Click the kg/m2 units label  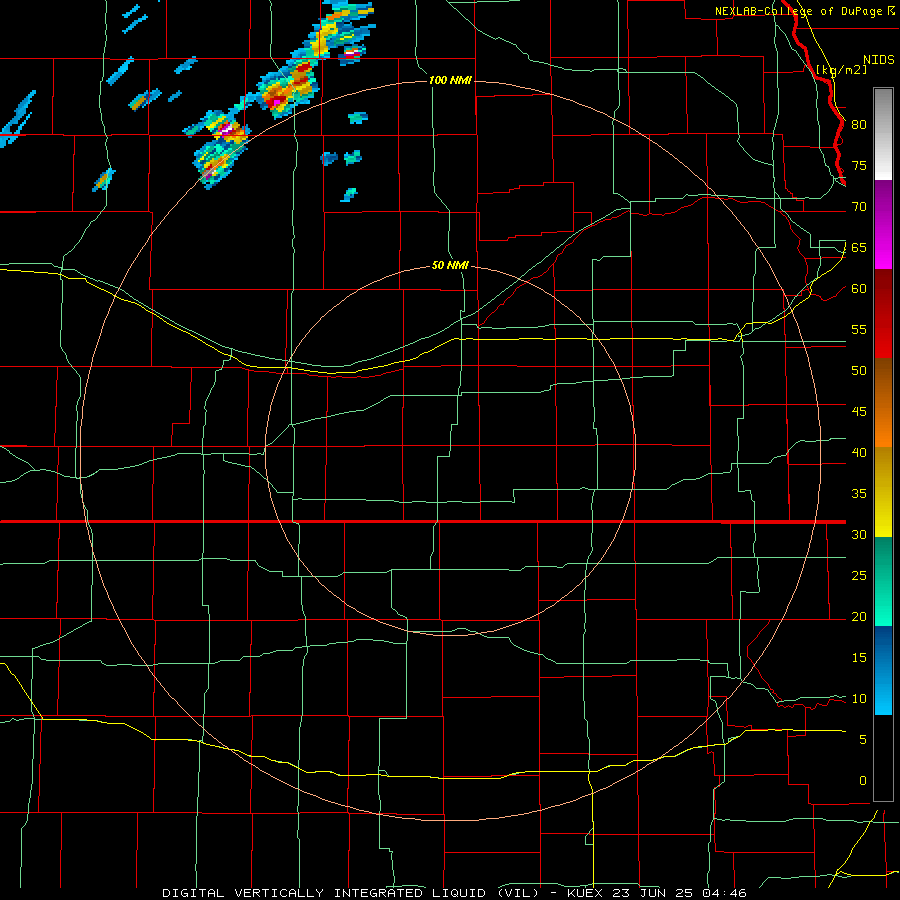(x=841, y=70)
